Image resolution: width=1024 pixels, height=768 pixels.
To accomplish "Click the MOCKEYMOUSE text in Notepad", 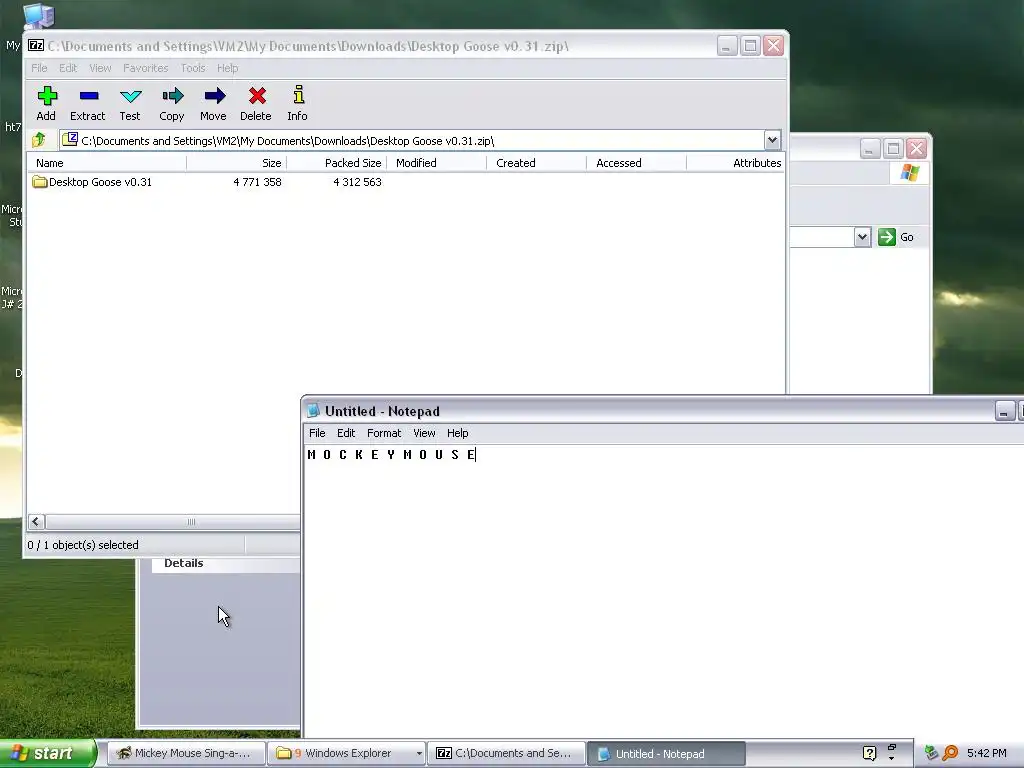I will [391, 455].
